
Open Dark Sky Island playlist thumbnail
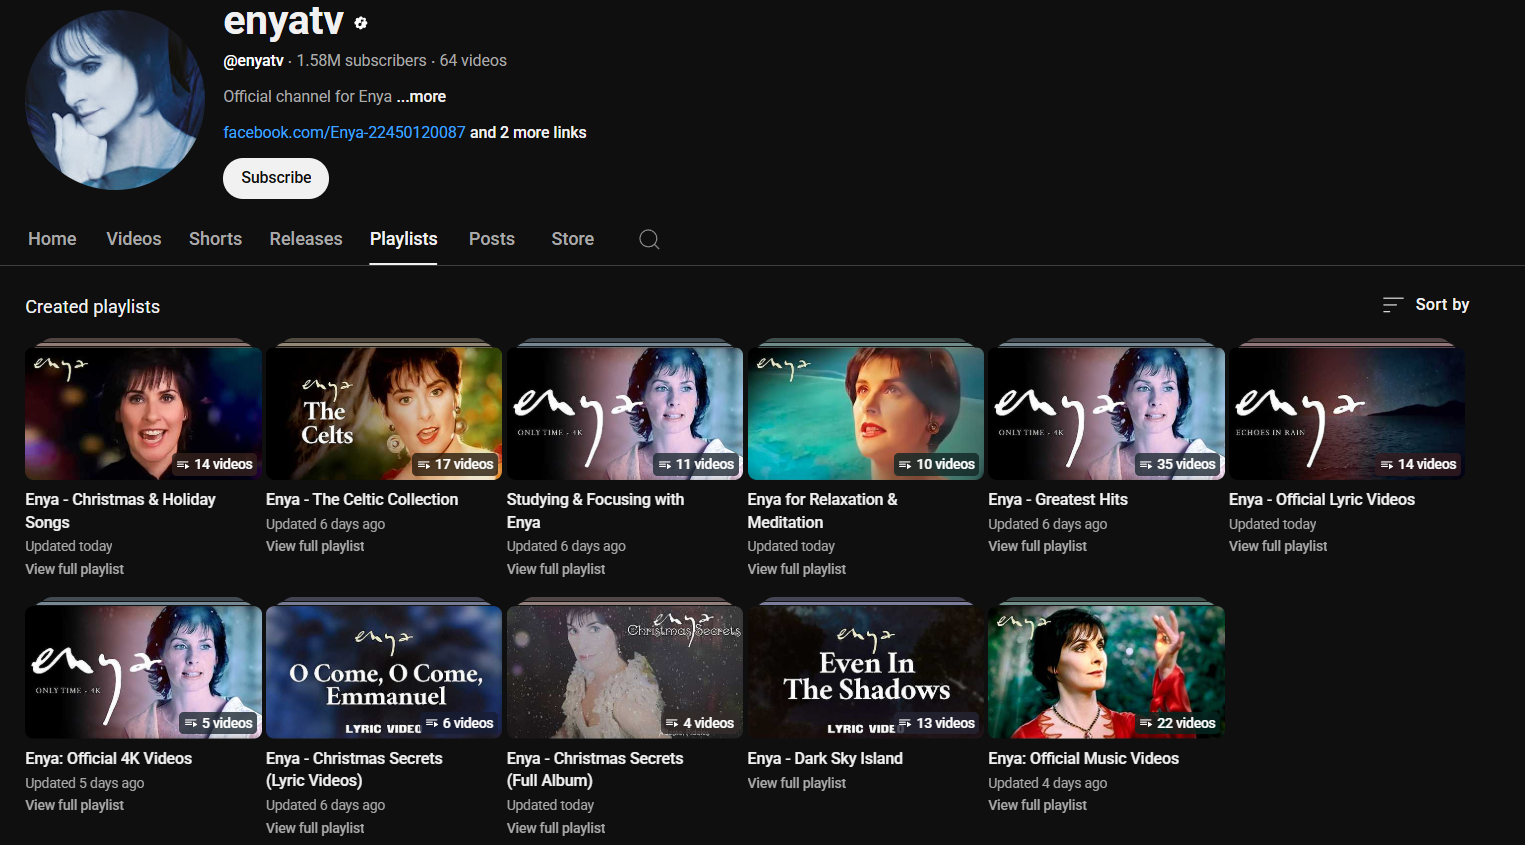point(866,672)
